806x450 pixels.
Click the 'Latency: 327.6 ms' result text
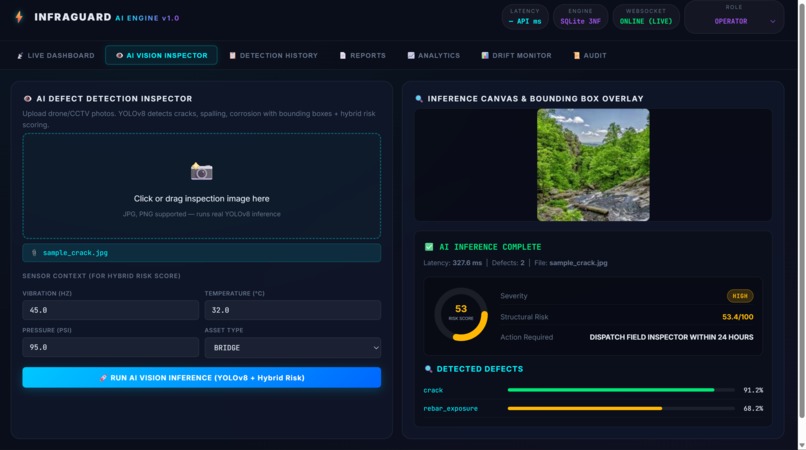click(452, 263)
